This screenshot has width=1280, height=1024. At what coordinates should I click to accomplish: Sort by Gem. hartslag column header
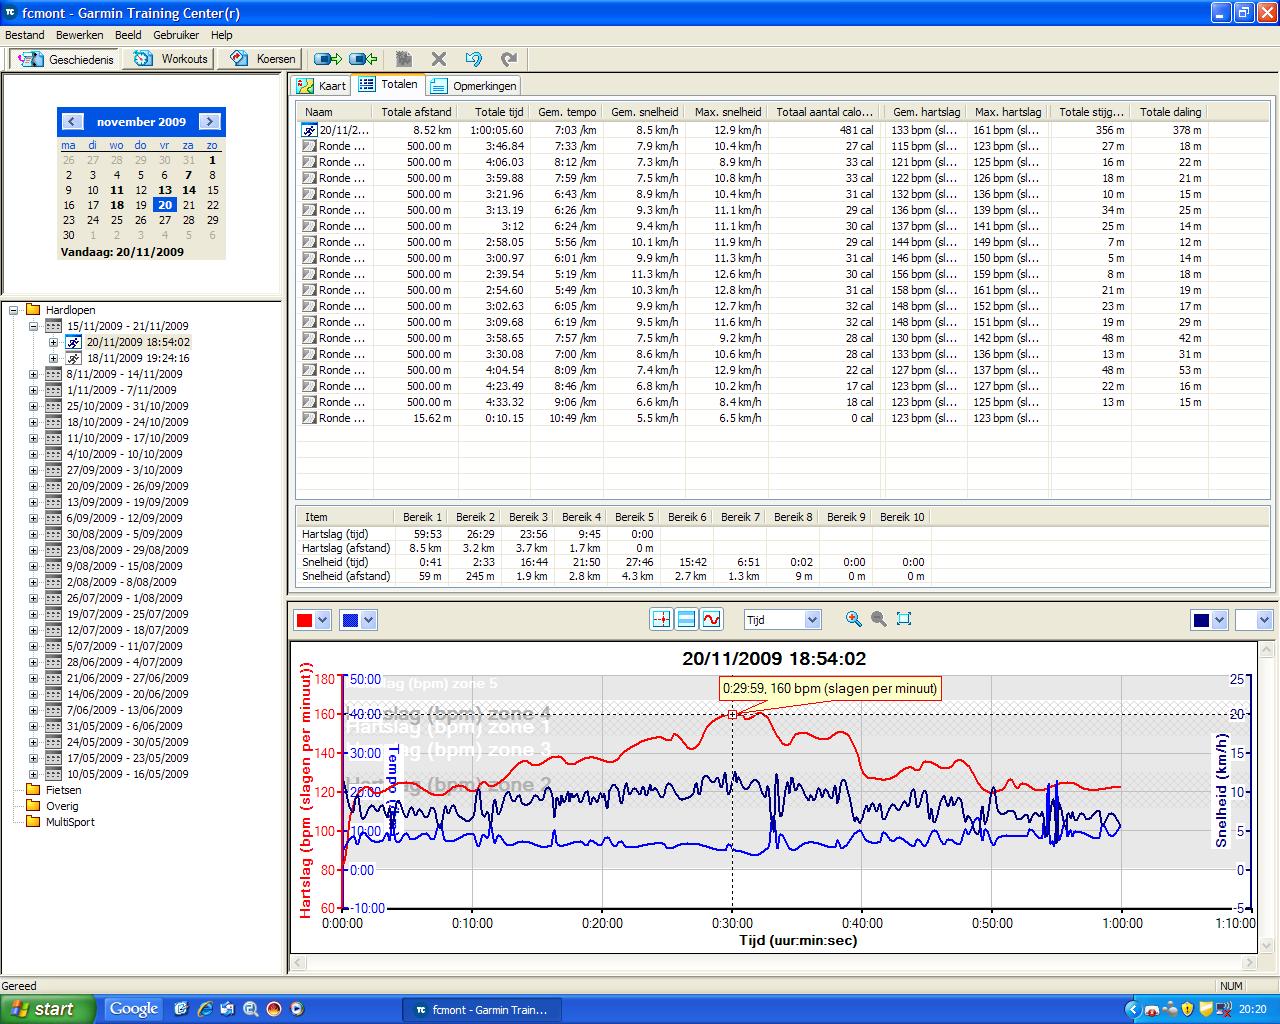(926, 112)
